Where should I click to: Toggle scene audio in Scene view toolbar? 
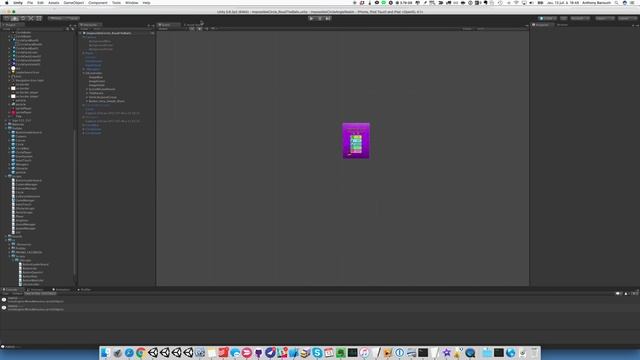[206, 29]
